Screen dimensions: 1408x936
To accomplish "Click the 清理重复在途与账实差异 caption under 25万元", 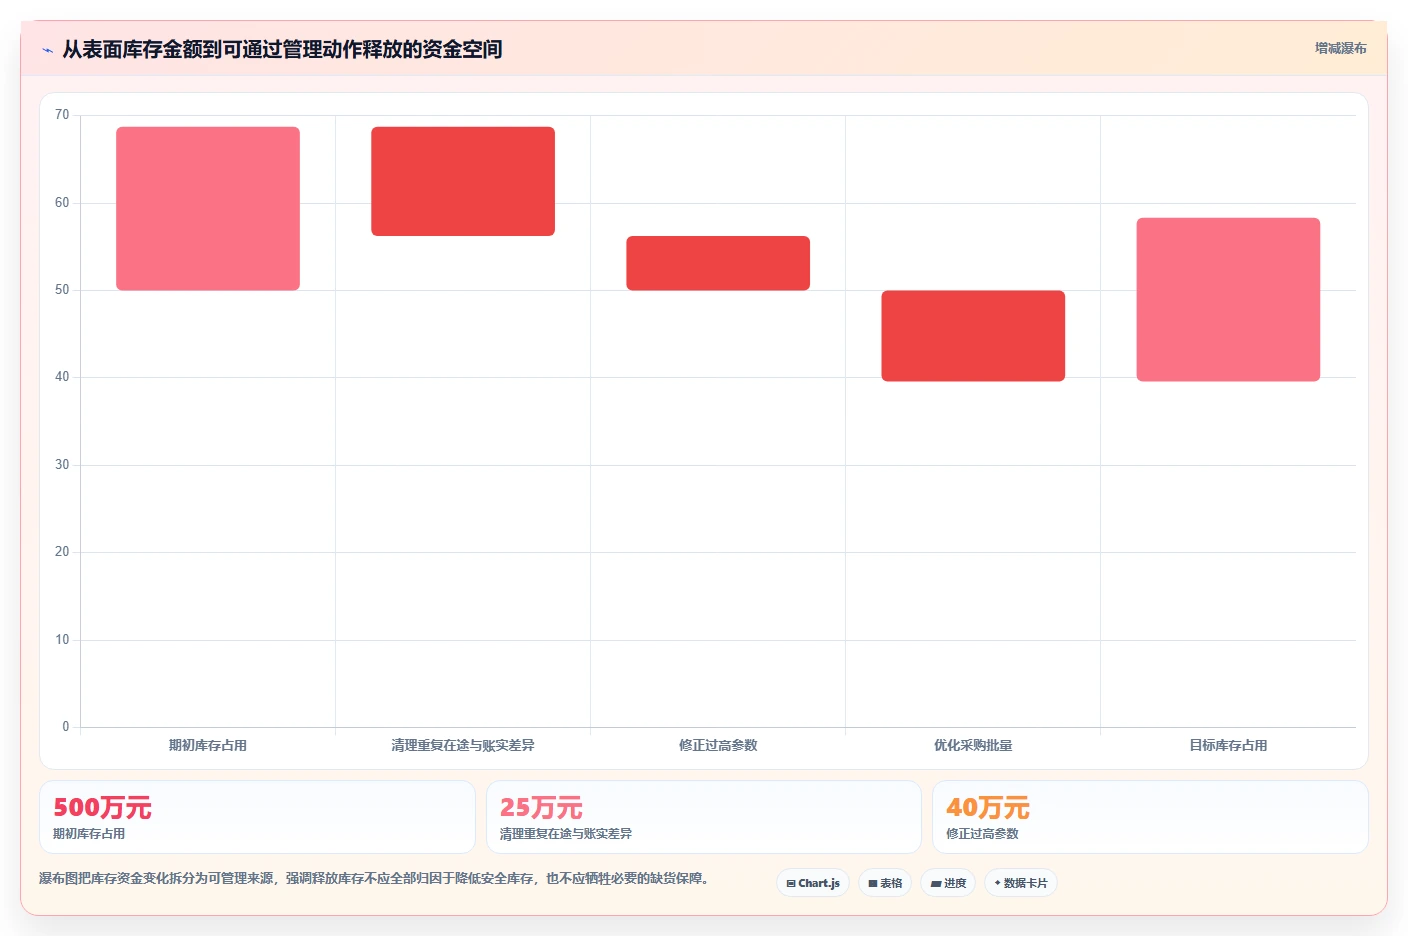I will pos(566,834).
